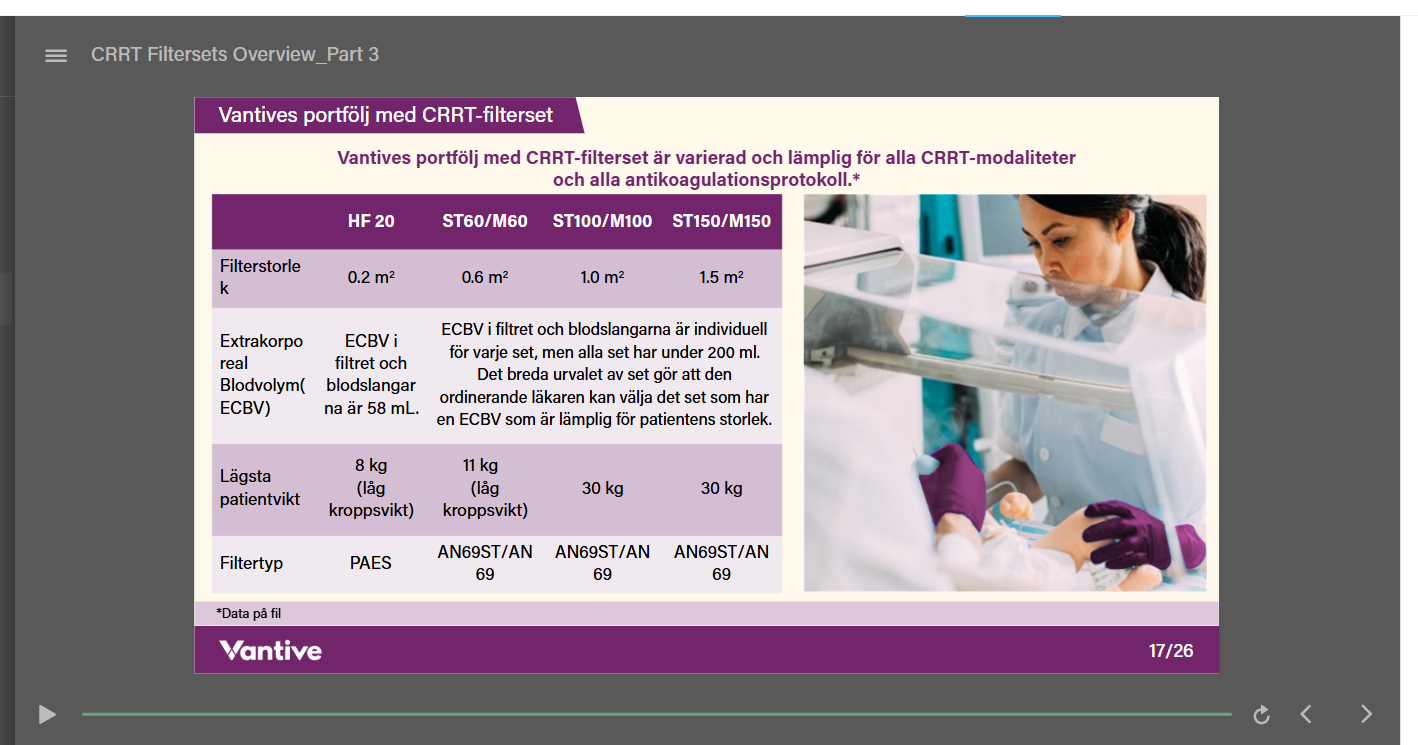Go to the next slide arrow
The height and width of the screenshot is (745, 1418).
point(1367,714)
